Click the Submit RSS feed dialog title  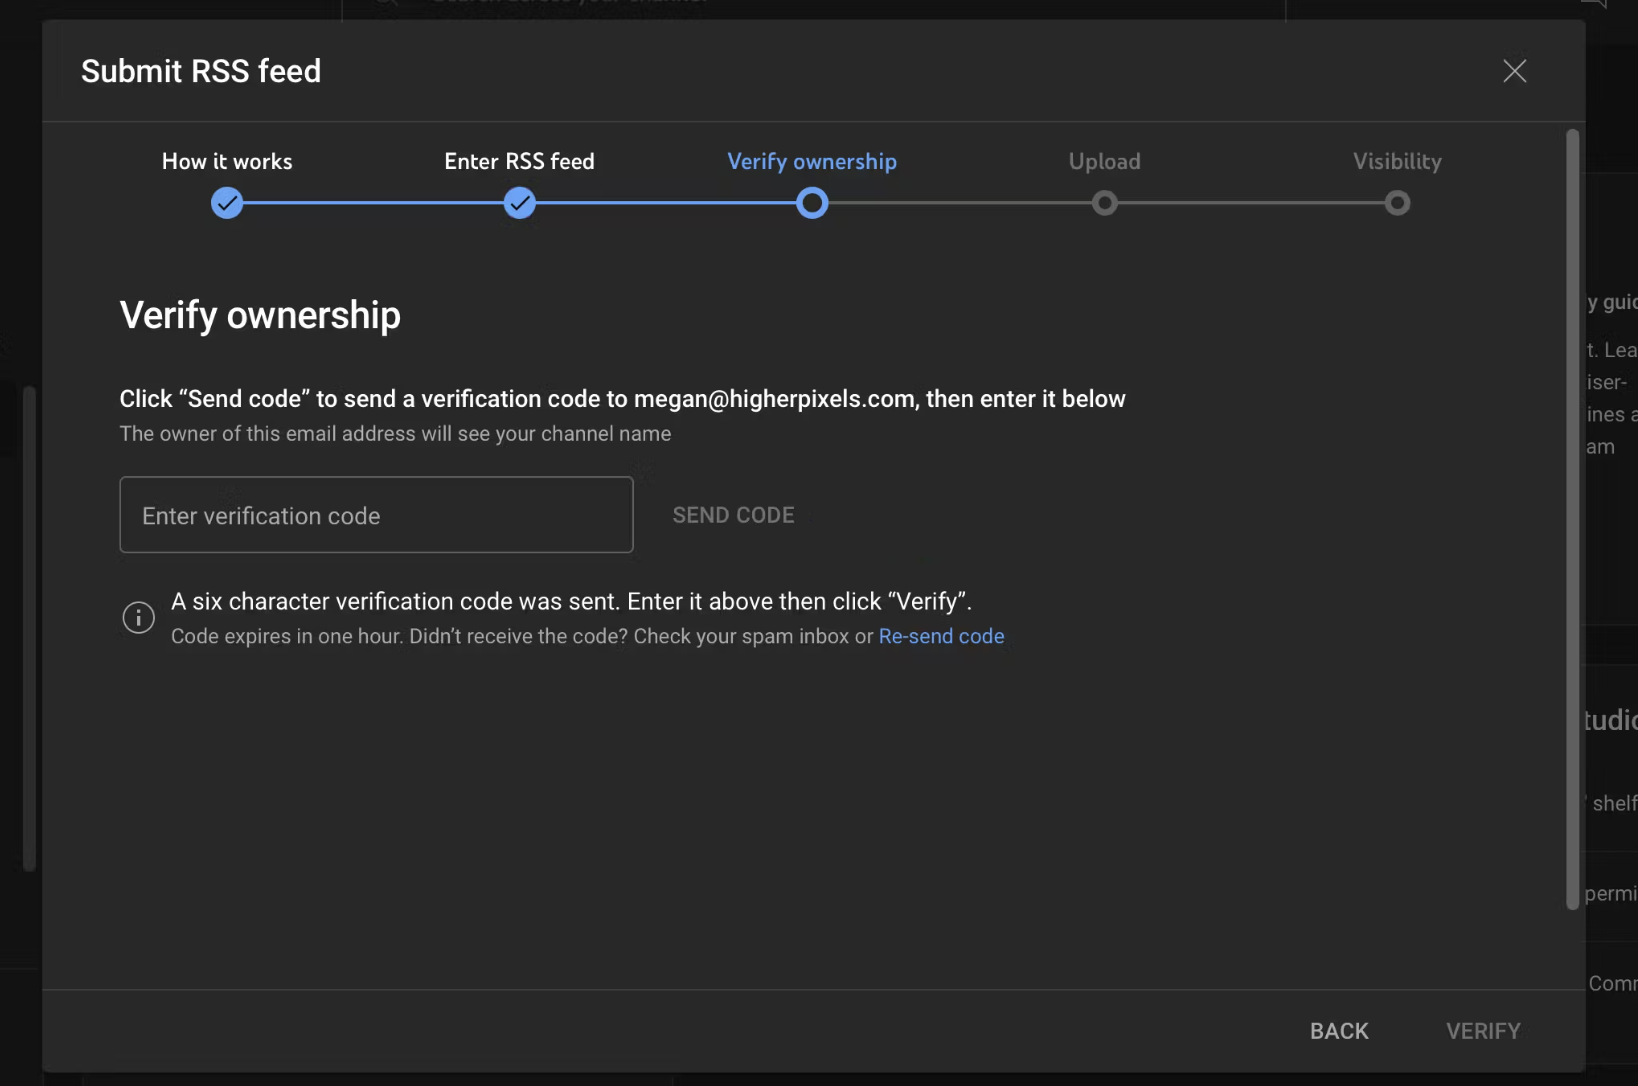click(x=201, y=71)
